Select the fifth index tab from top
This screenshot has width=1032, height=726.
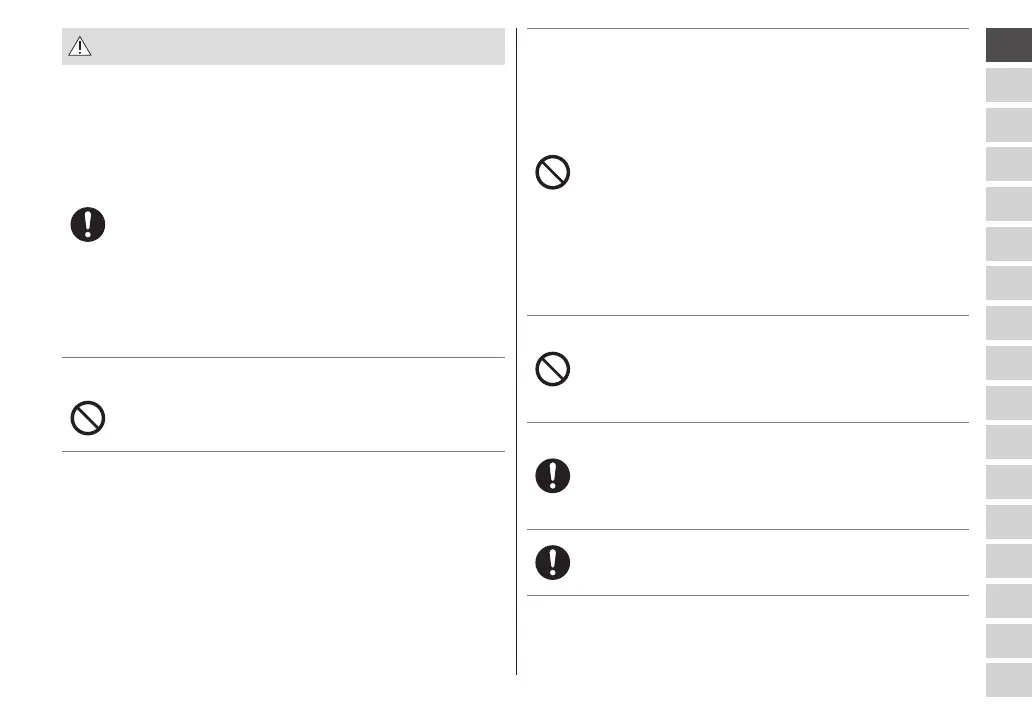(1008, 204)
